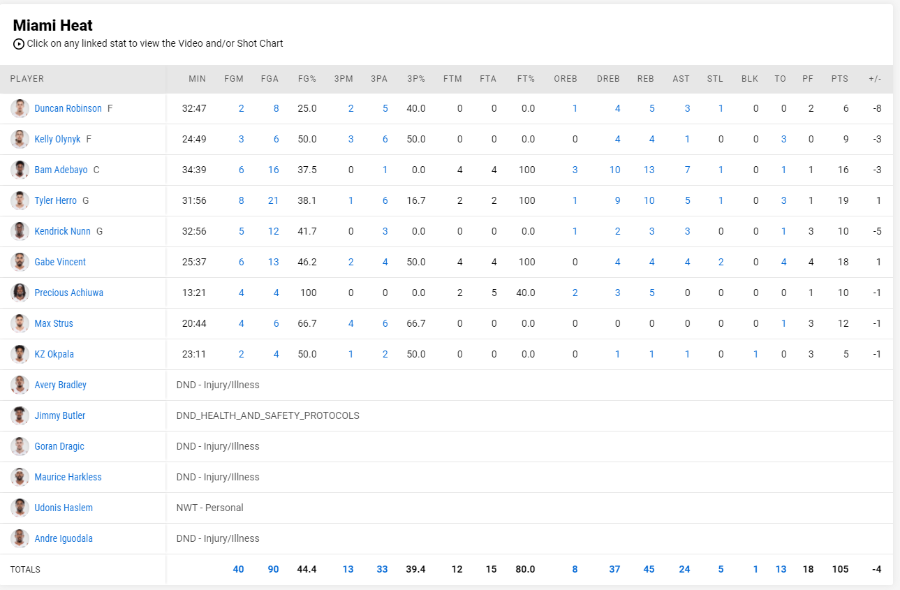Click KZ Okpala's headshot thumbnail

click(x=20, y=354)
